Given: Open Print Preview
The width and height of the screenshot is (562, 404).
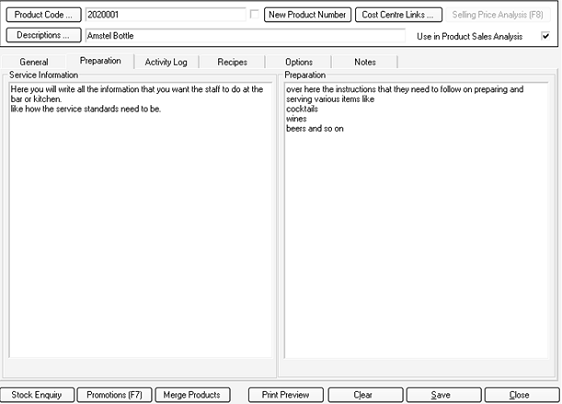Looking at the screenshot, I should click(286, 395).
